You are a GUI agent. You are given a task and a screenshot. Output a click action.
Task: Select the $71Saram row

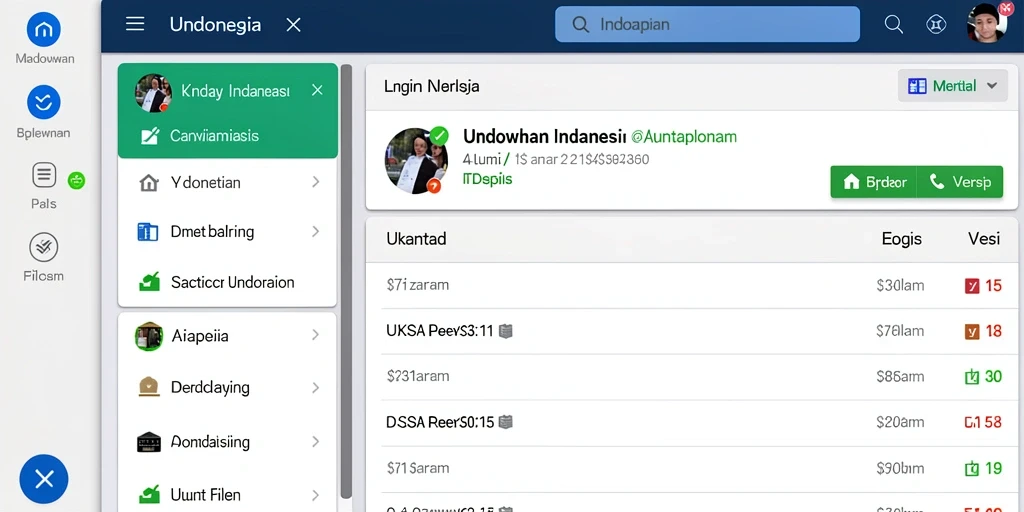point(692,468)
